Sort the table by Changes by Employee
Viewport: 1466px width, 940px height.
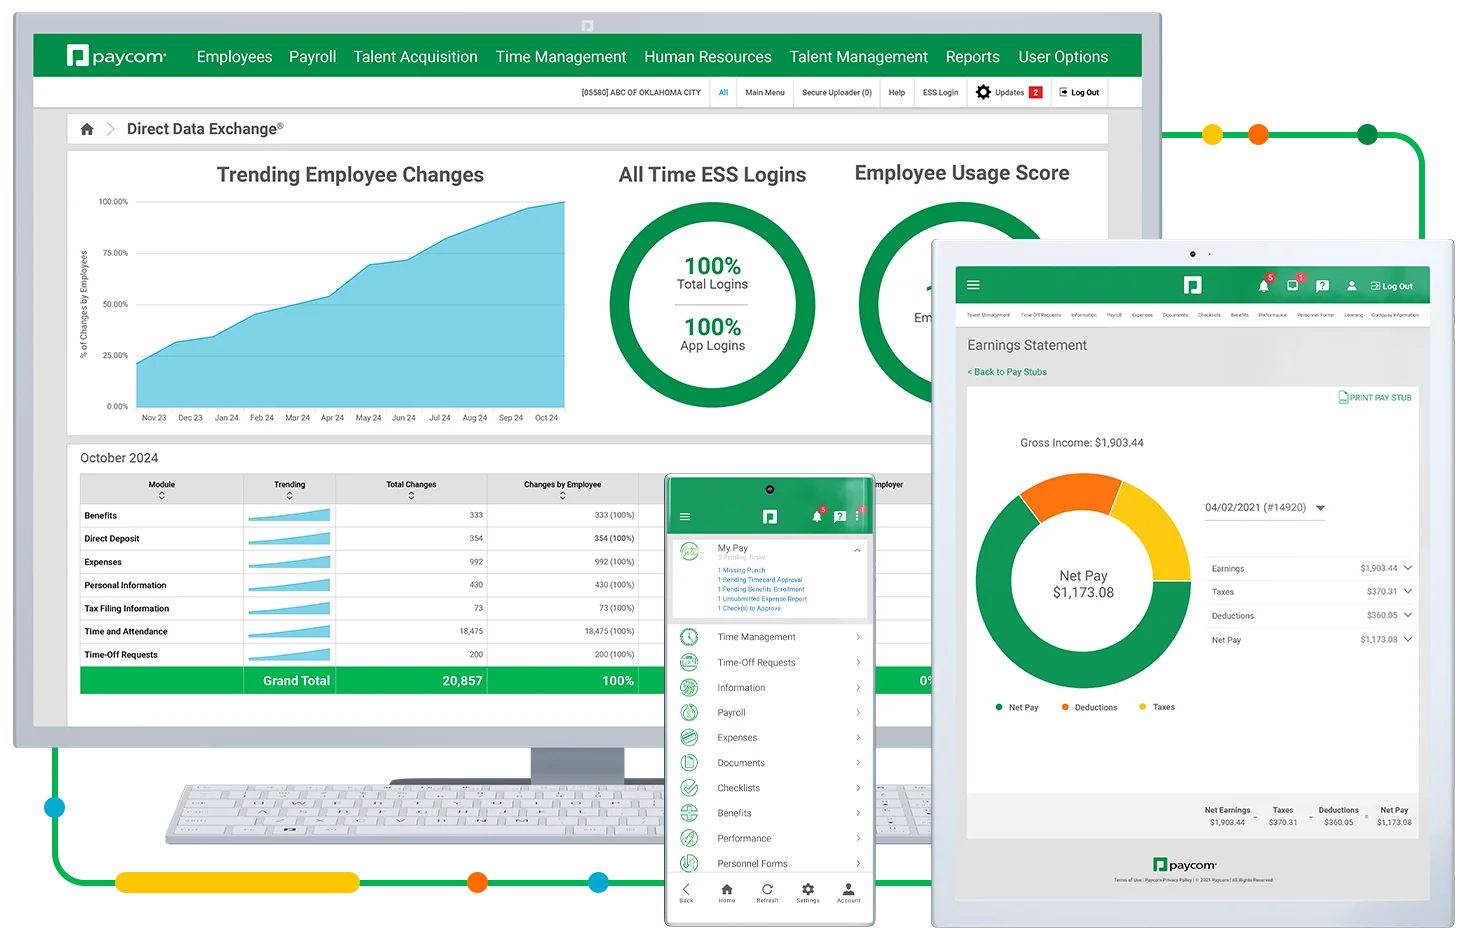click(x=562, y=489)
